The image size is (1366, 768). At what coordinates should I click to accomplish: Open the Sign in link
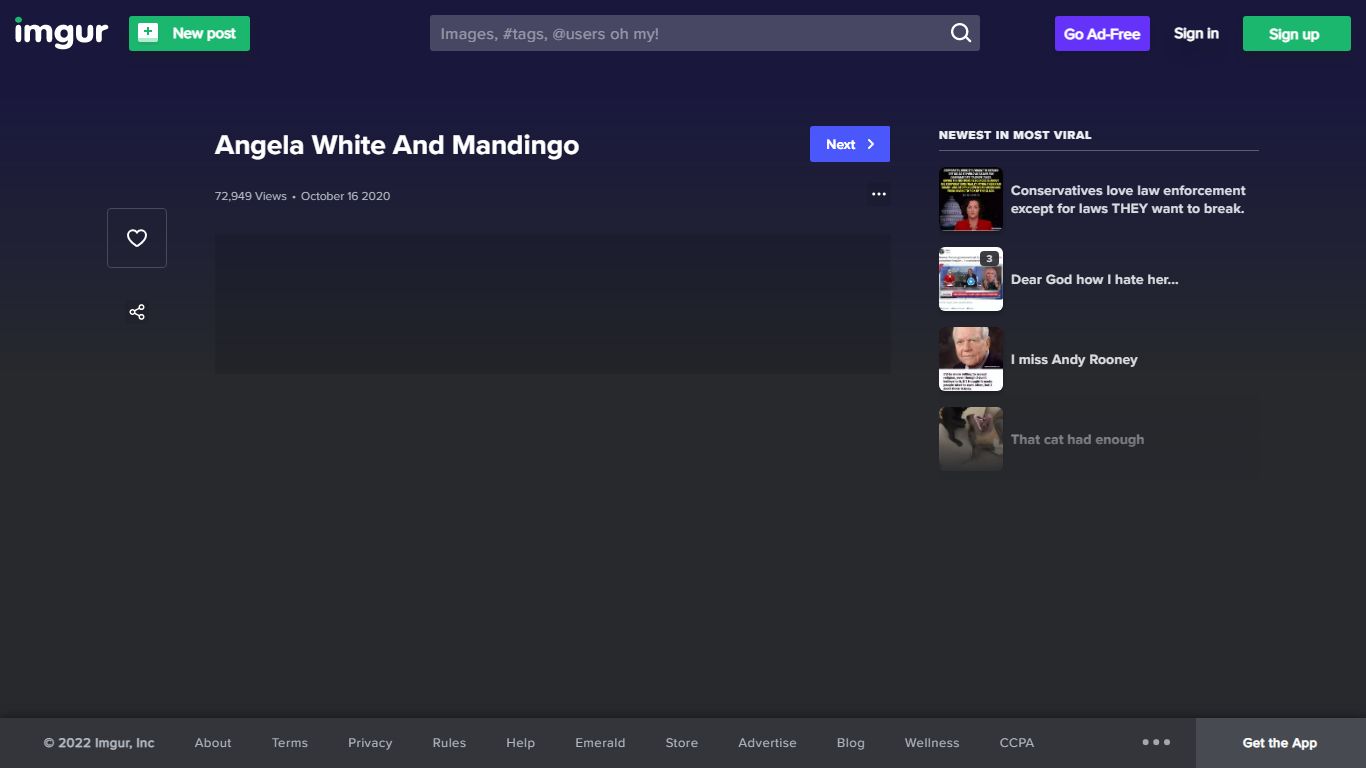[x=1196, y=33]
